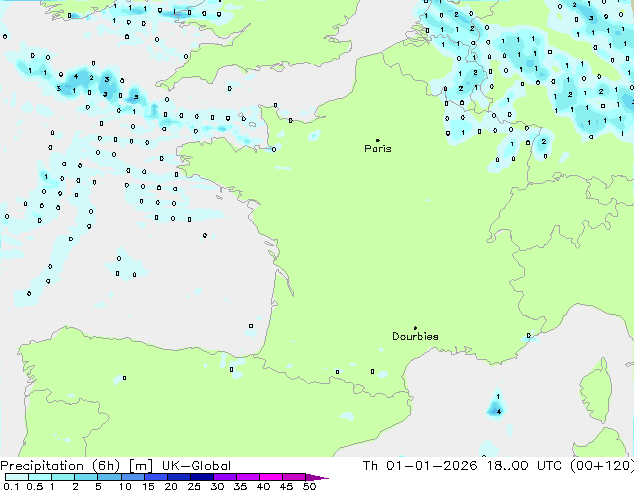Click the '0.1' legend scale number
634x490 pixels.
11,486
